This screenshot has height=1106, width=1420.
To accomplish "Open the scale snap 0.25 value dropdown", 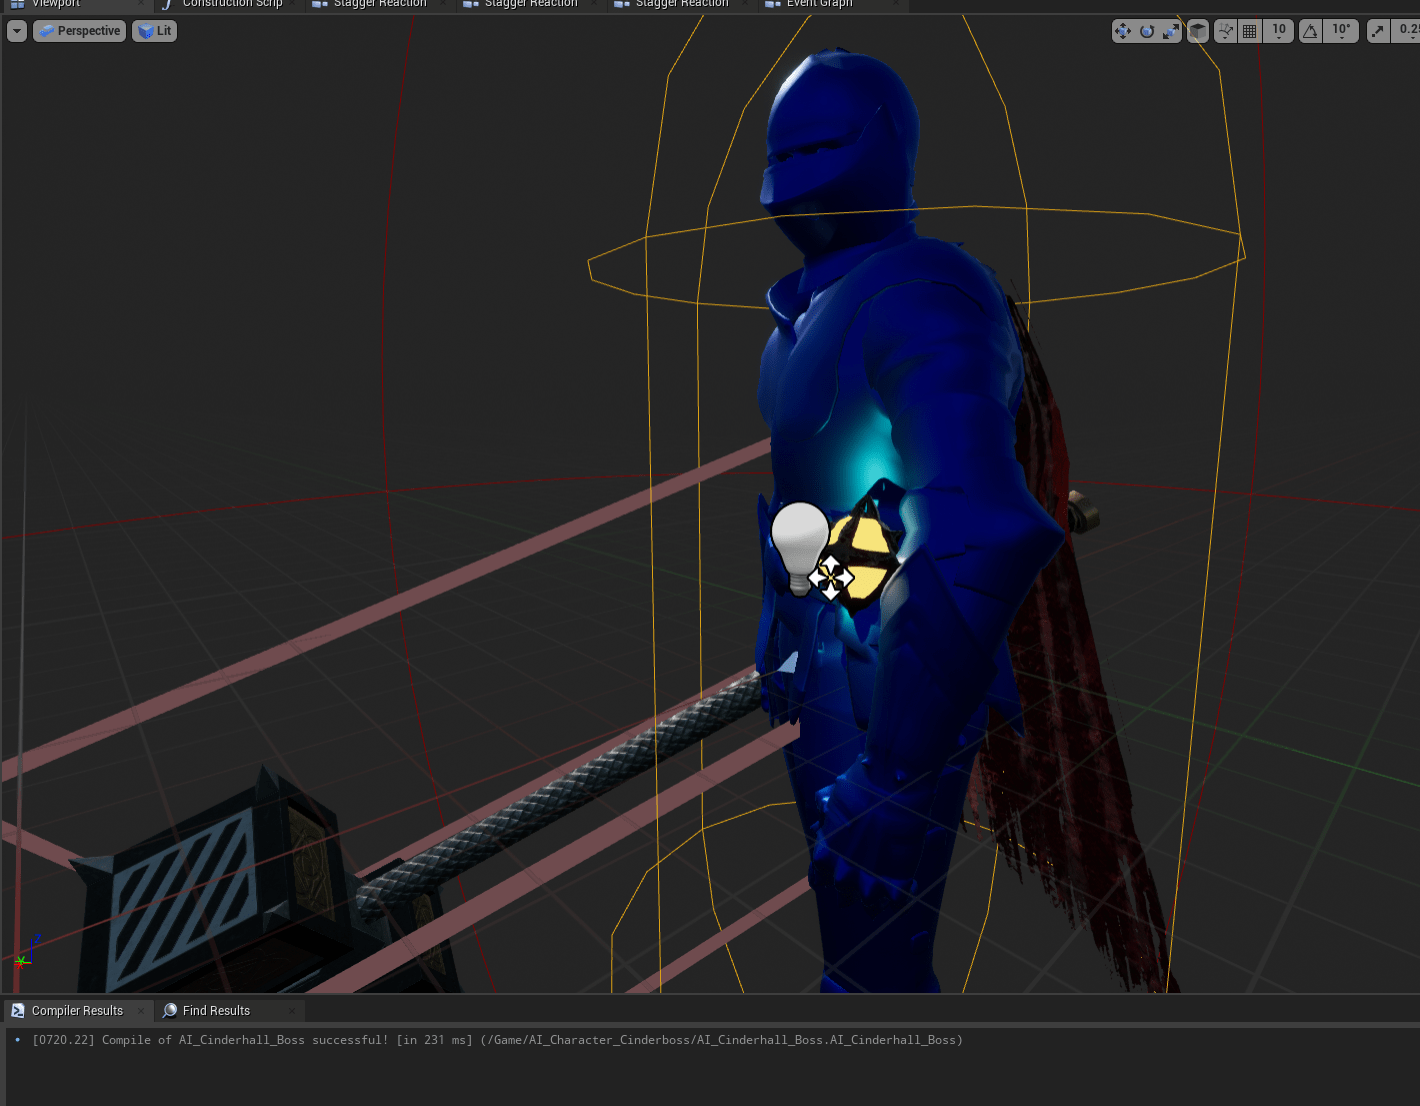I will click(1408, 31).
